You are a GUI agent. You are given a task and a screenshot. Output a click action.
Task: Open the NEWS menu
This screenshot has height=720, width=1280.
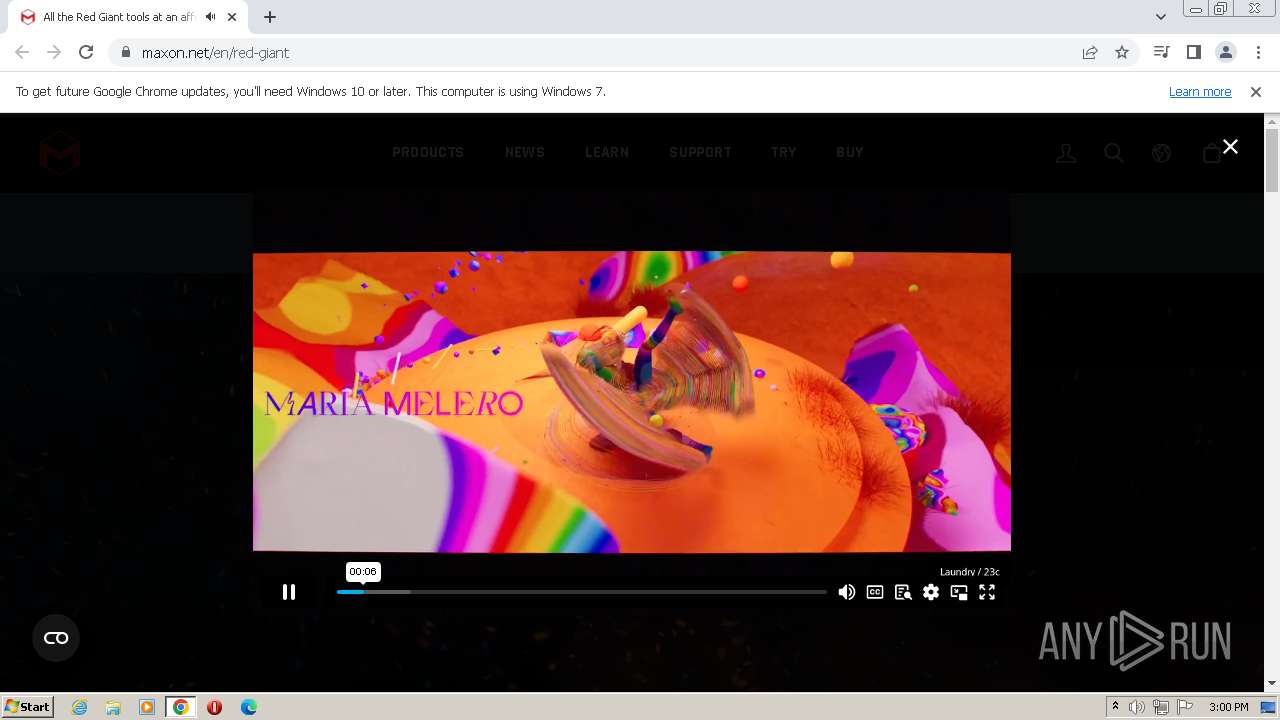(x=525, y=152)
